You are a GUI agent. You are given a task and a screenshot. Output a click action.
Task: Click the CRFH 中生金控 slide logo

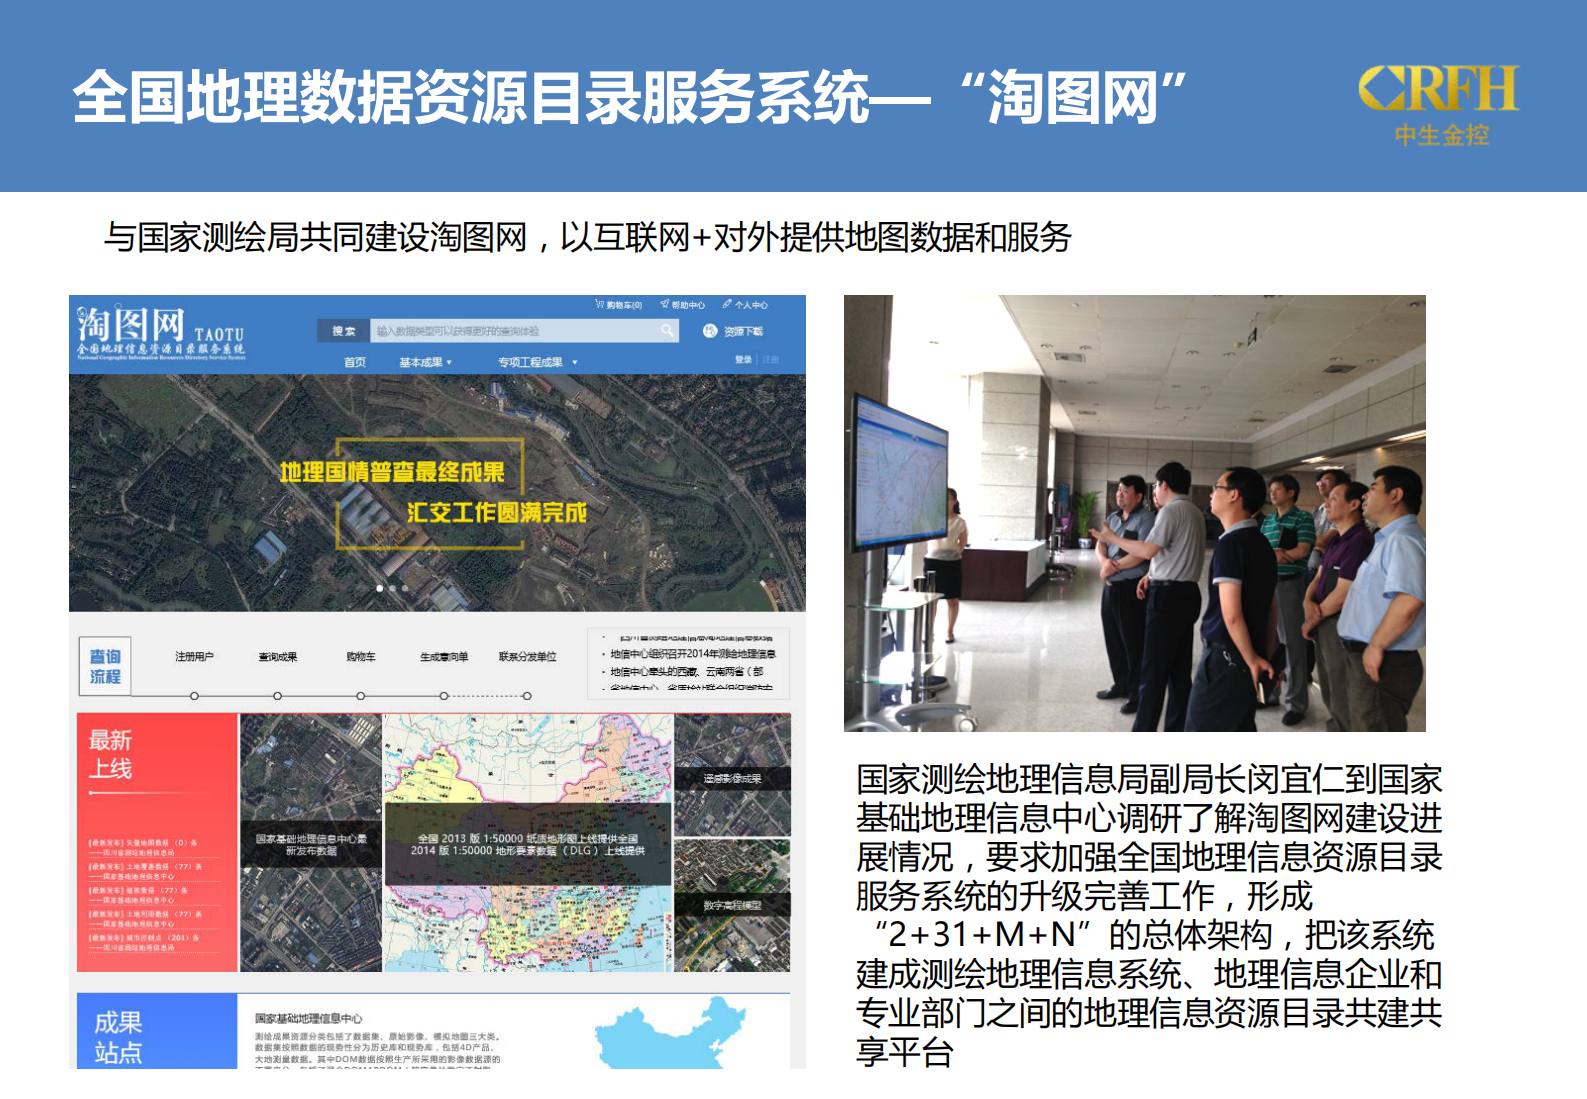1439,105
